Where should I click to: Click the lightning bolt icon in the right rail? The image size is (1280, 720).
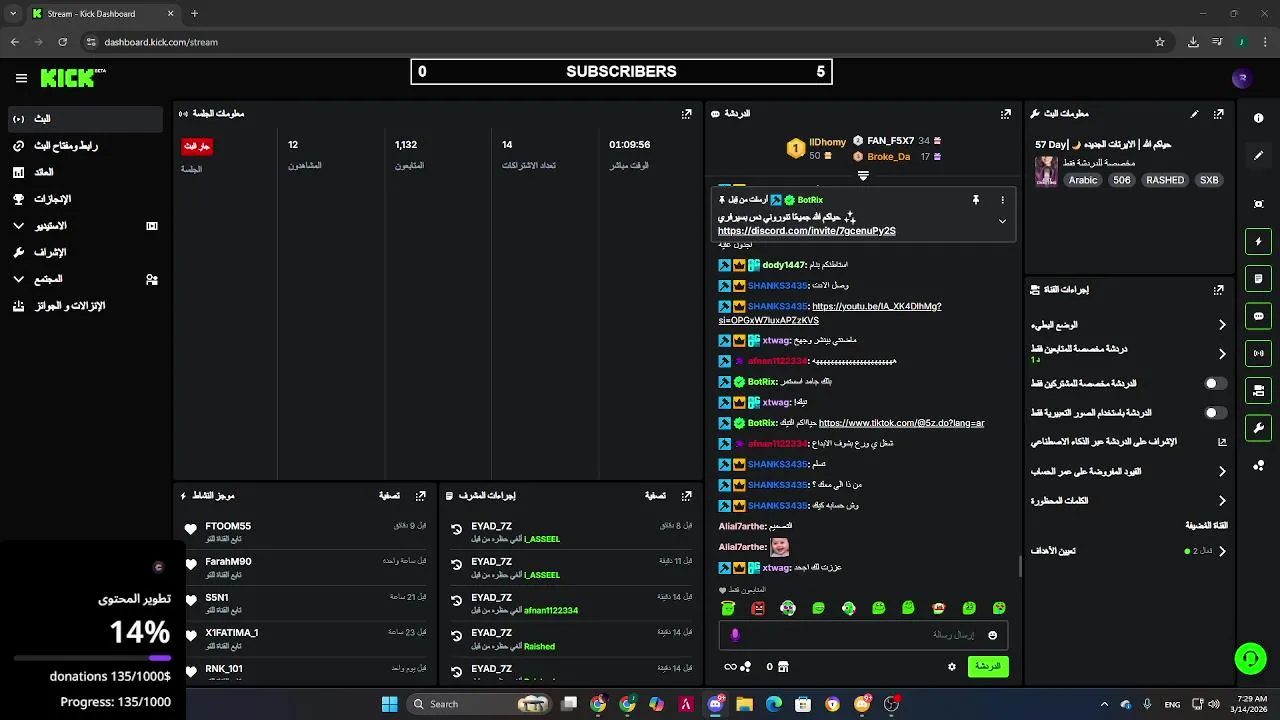click(x=1258, y=241)
